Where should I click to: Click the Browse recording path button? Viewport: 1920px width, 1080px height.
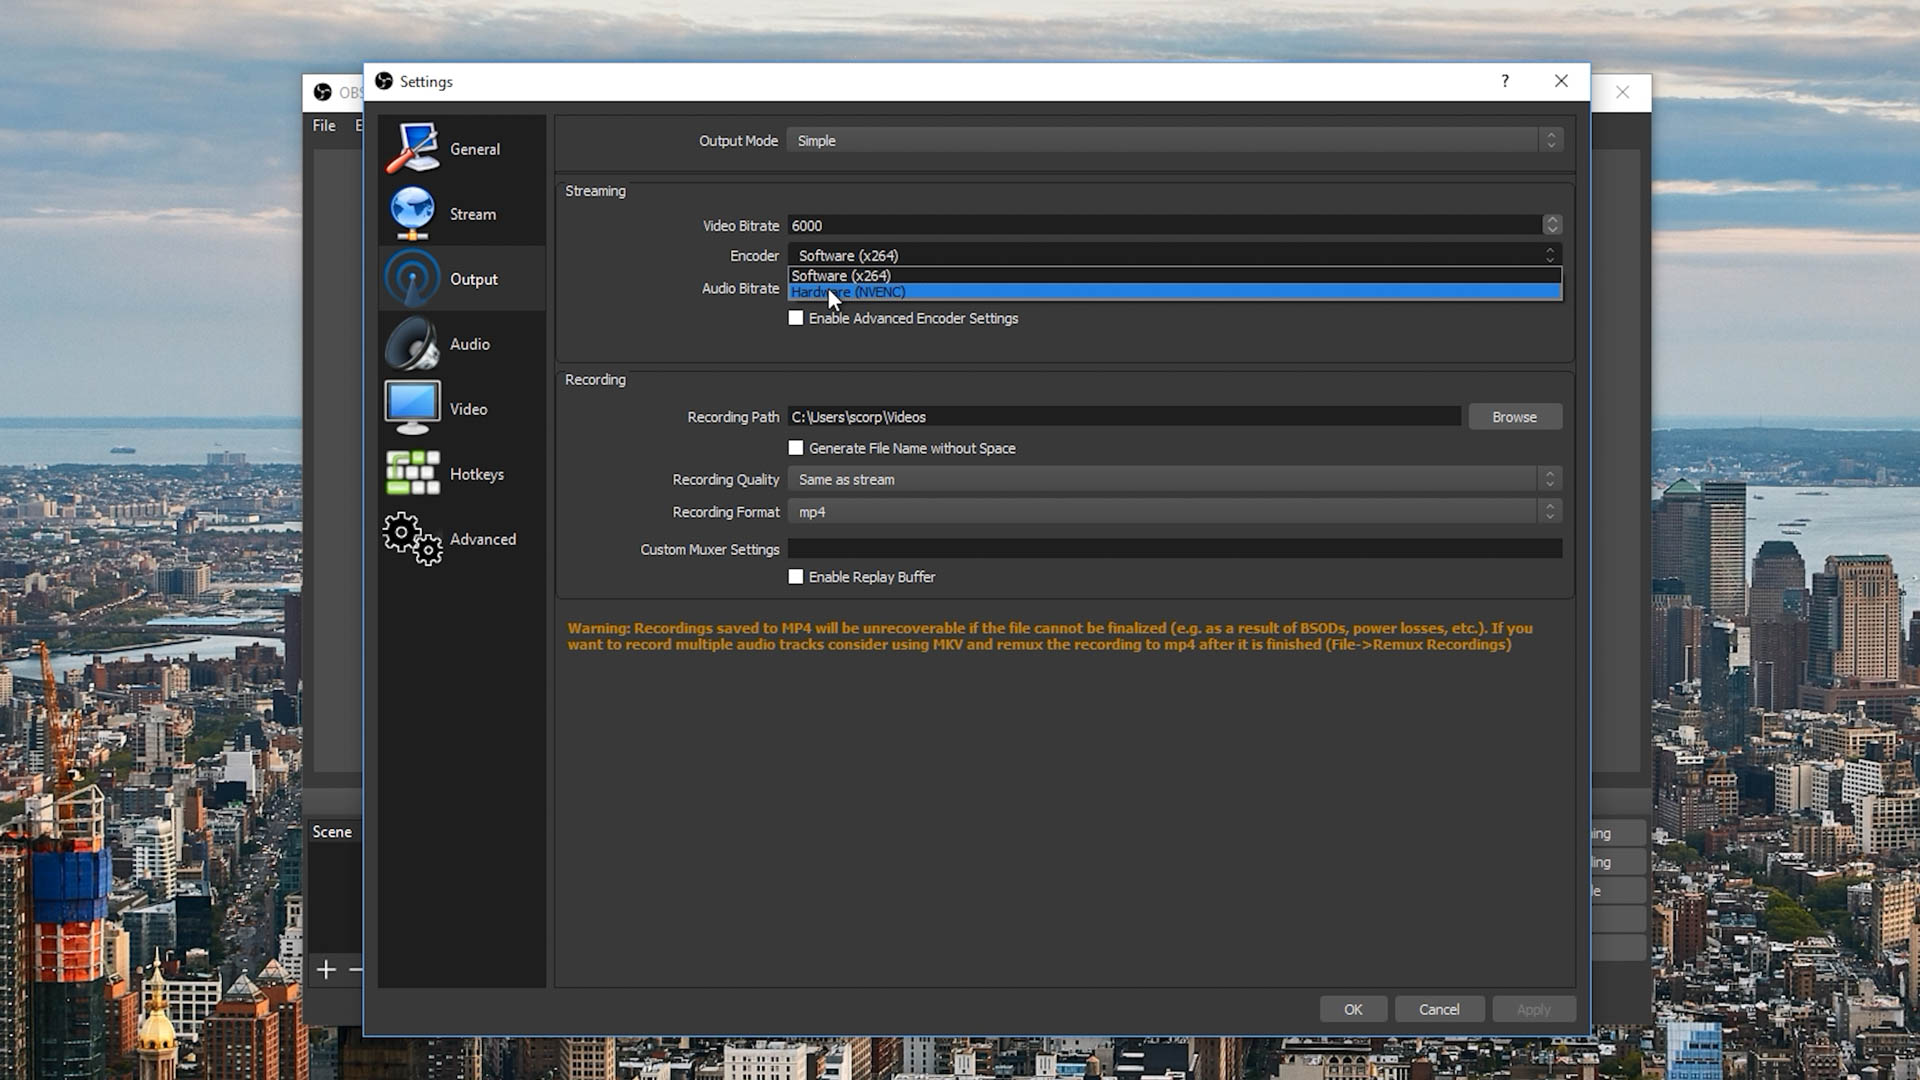(x=1514, y=415)
